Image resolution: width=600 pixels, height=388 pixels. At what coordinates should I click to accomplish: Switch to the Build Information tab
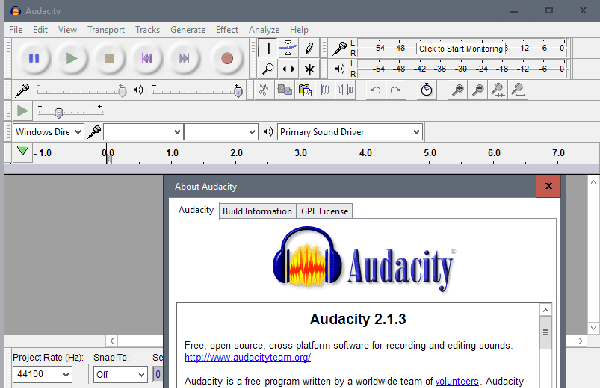pos(257,211)
